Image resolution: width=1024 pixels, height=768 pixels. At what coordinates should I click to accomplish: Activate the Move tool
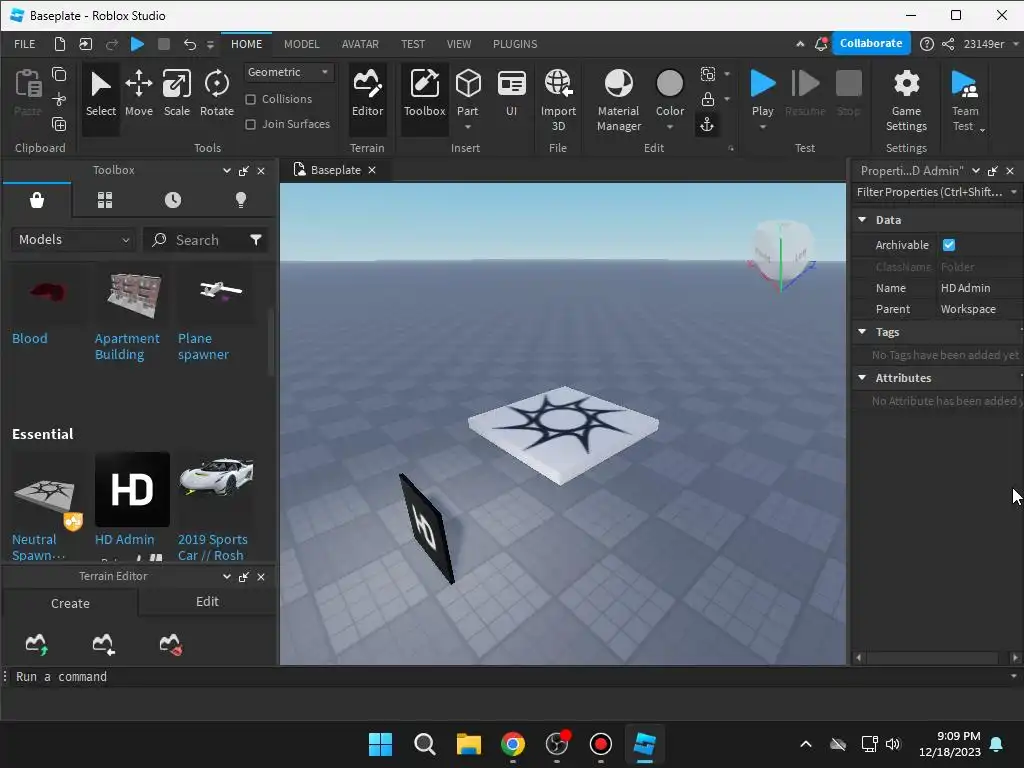(x=138, y=94)
